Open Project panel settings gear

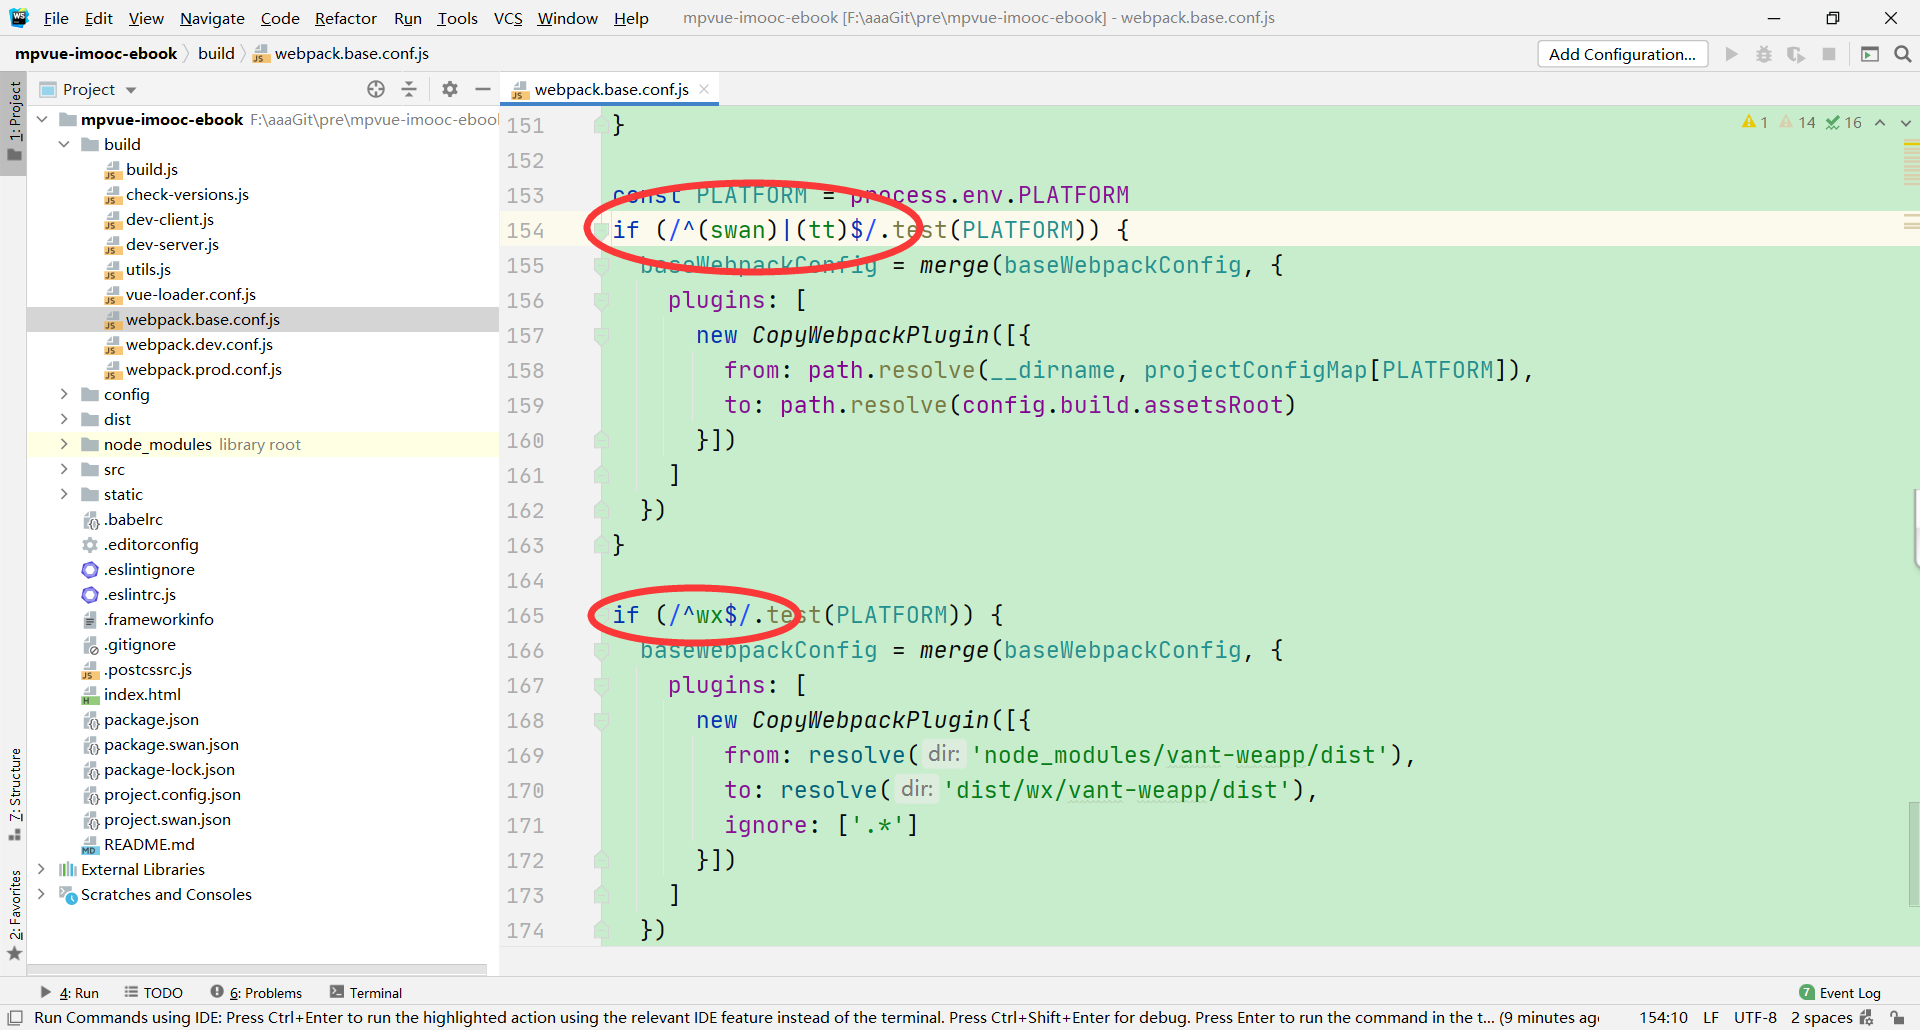(x=450, y=89)
